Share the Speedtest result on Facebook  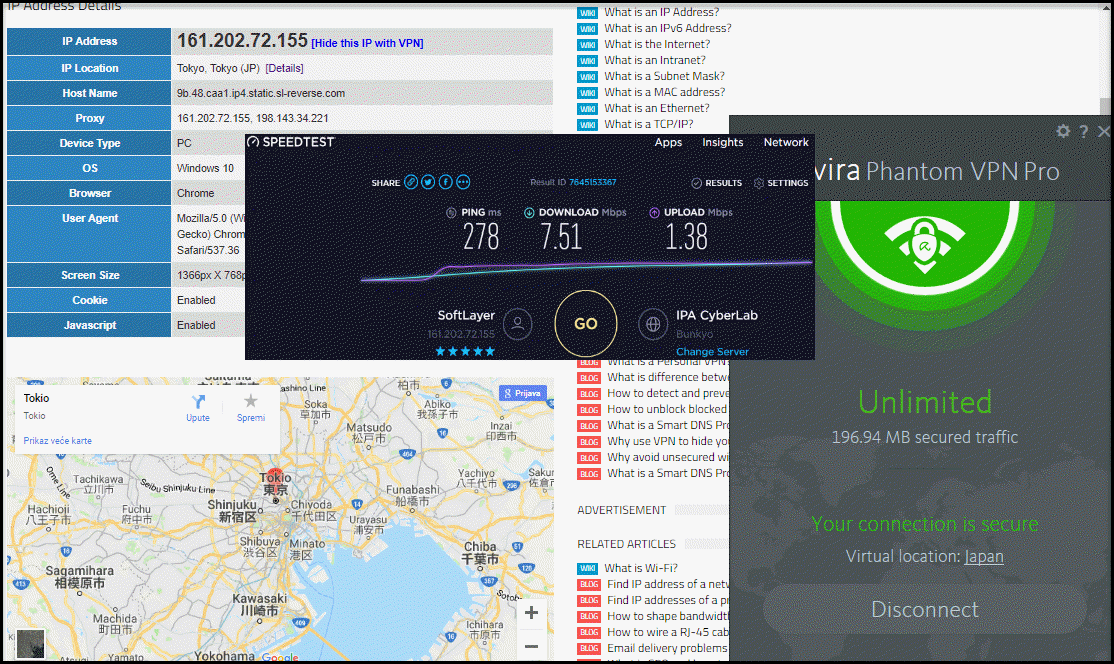445,183
